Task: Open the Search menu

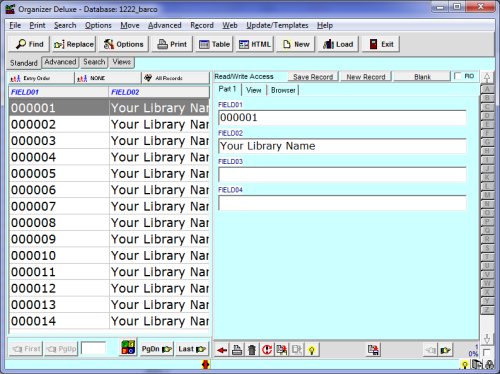Action: click(x=65, y=25)
